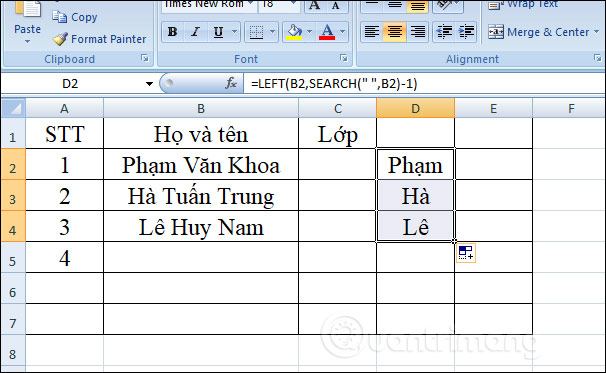This screenshot has width=606, height=373.
Task: Click the Insert Function fx icon
Action: click(x=231, y=83)
